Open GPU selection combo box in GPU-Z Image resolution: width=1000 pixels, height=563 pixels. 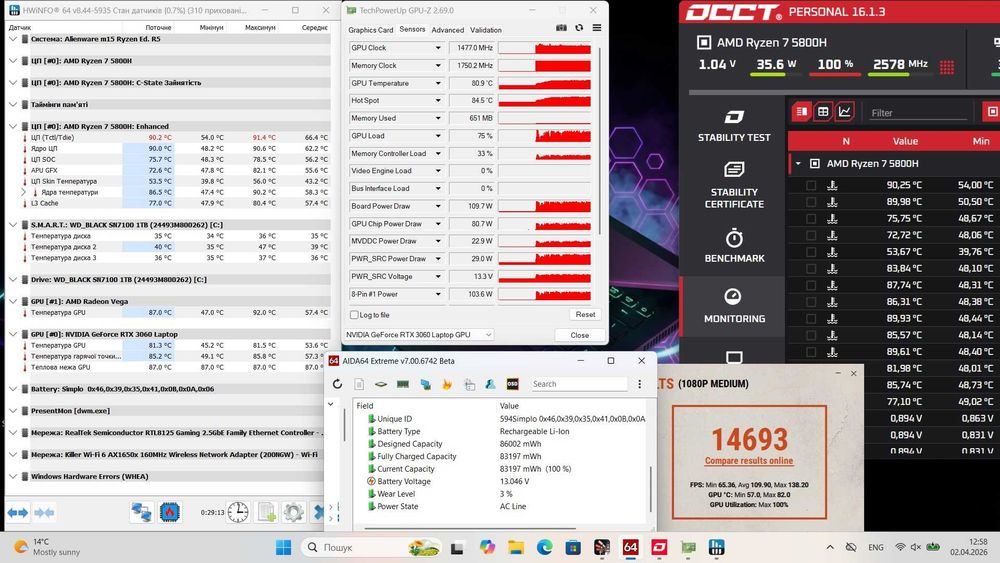point(418,335)
